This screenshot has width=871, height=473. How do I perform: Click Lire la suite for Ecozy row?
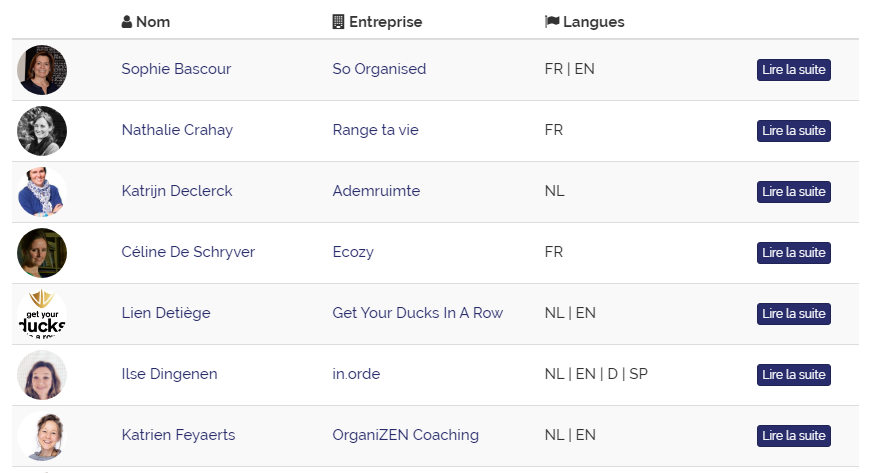tap(793, 253)
